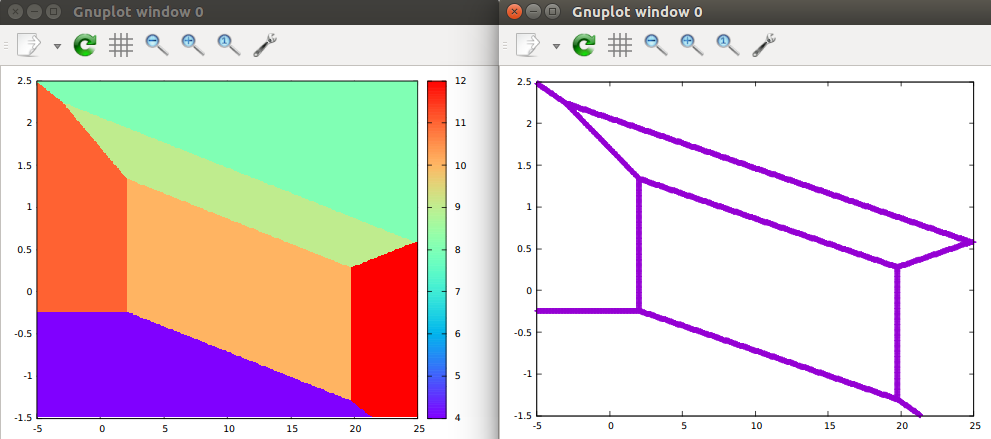The width and height of the screenshot is (991, 439).
Task: Open the export dropdown arrow in the left window
Action: pyautogui.click(x=57, y=46)
